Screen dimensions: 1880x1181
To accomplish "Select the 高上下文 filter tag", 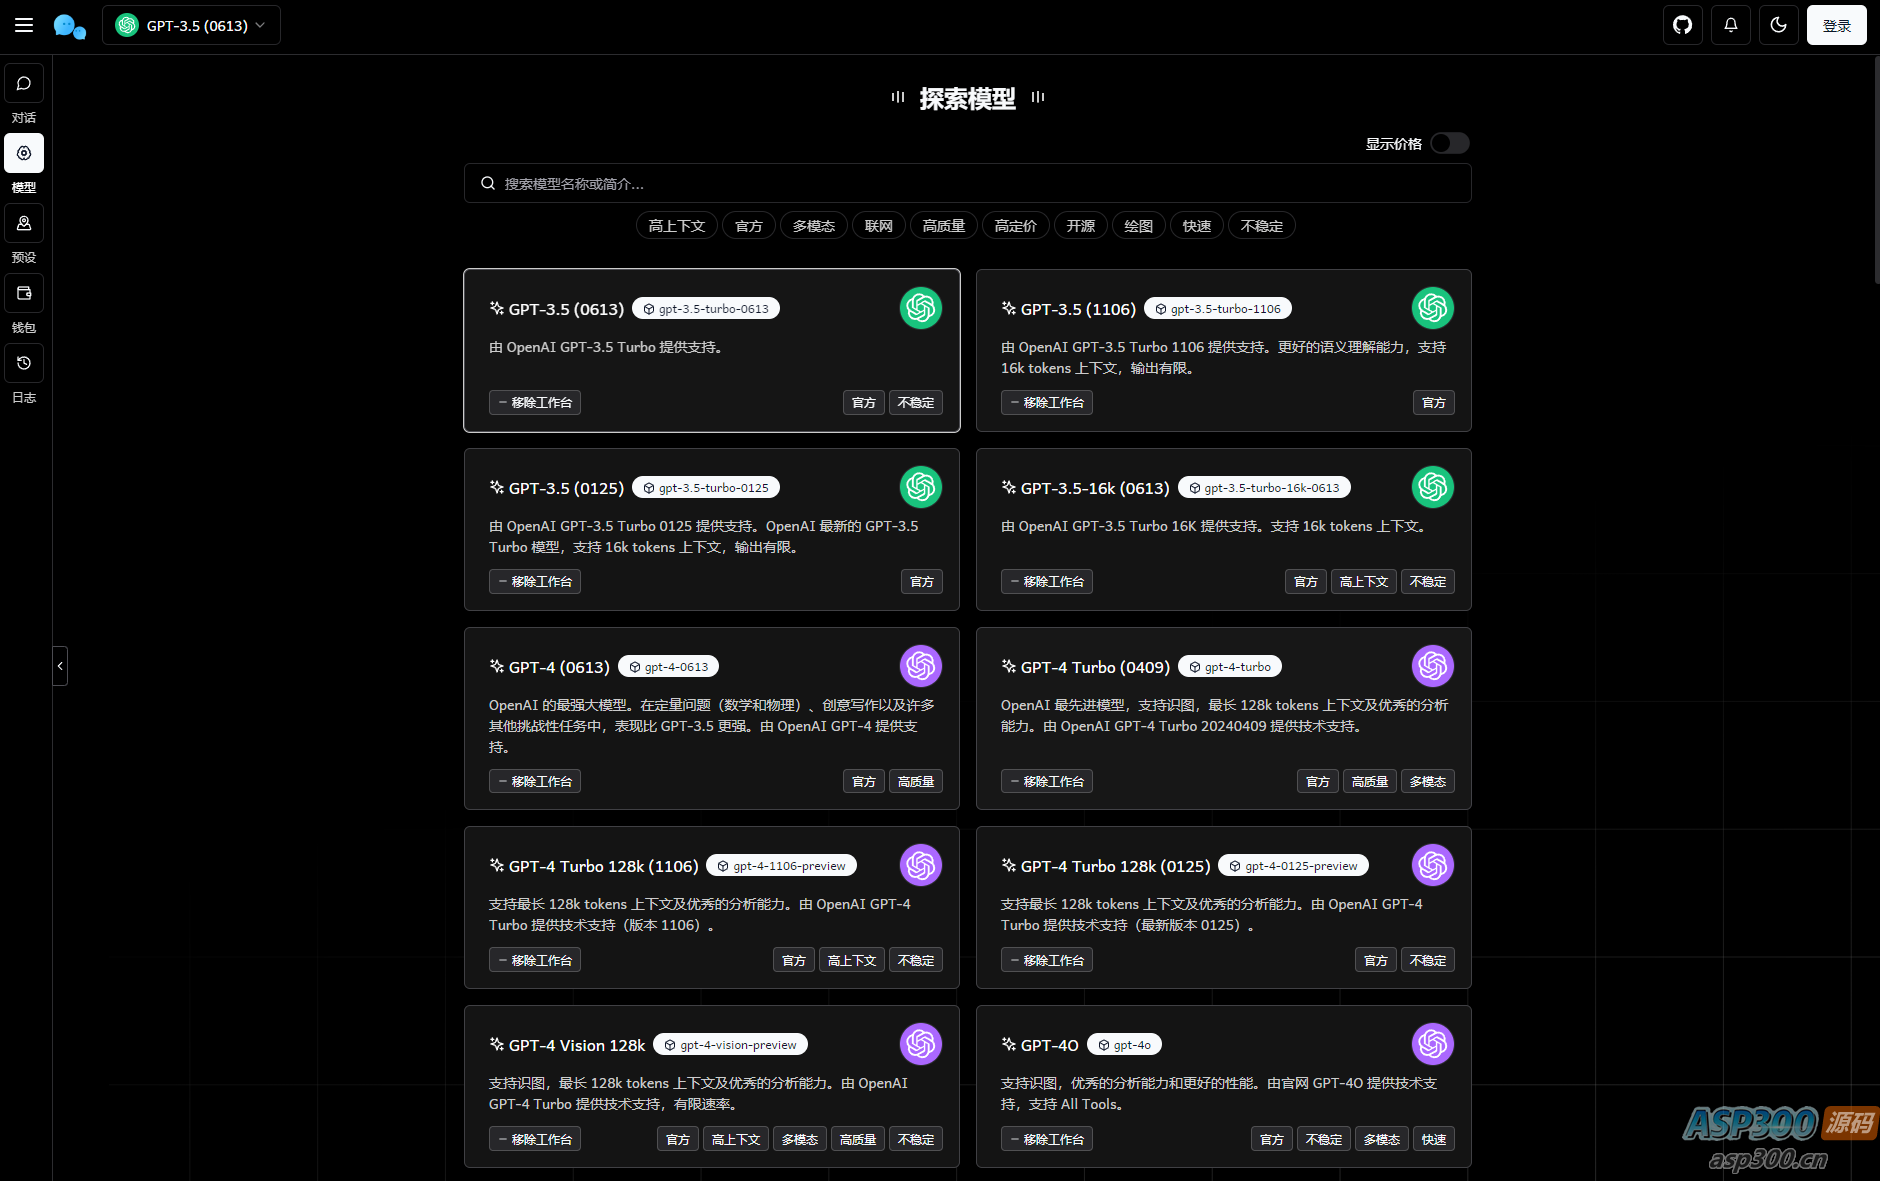I will click(676, 226).
